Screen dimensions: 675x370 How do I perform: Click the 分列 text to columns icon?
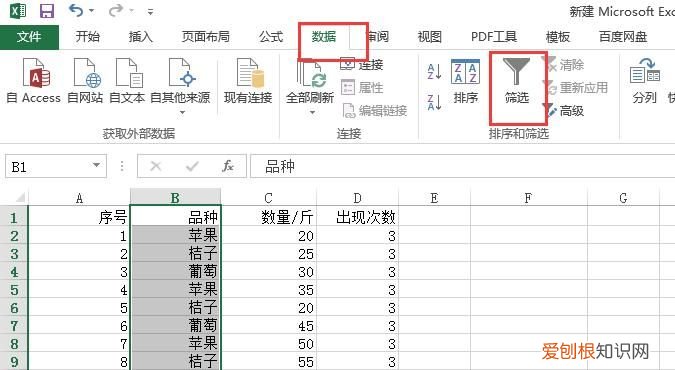click(644, 82)
